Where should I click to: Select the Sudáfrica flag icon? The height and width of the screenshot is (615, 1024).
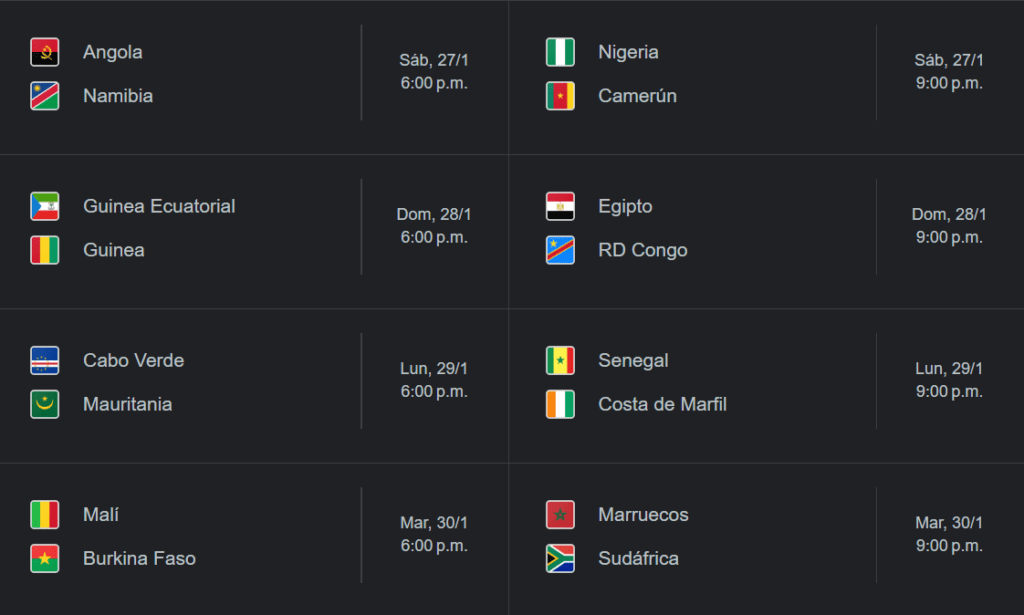pos(560,558)
